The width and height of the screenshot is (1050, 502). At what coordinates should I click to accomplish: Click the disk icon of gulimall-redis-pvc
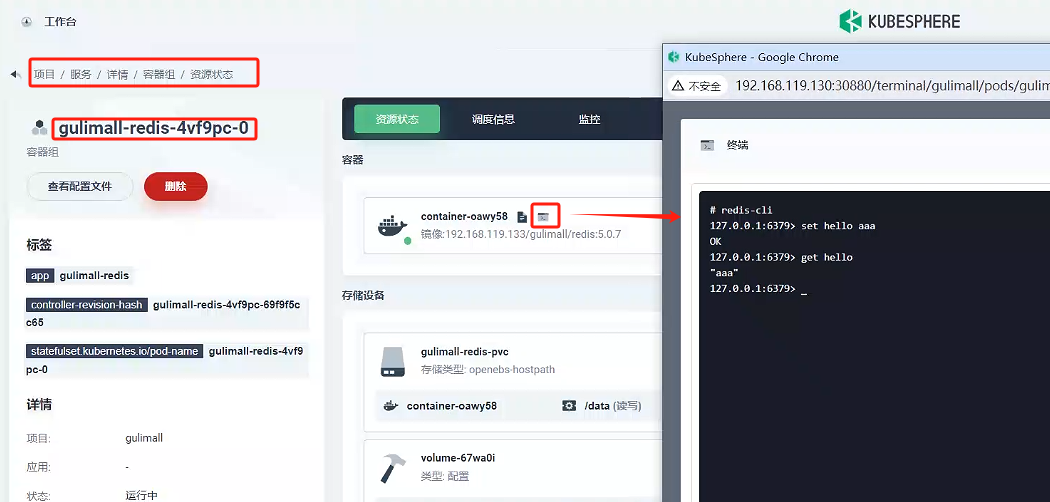click(395, 361)
